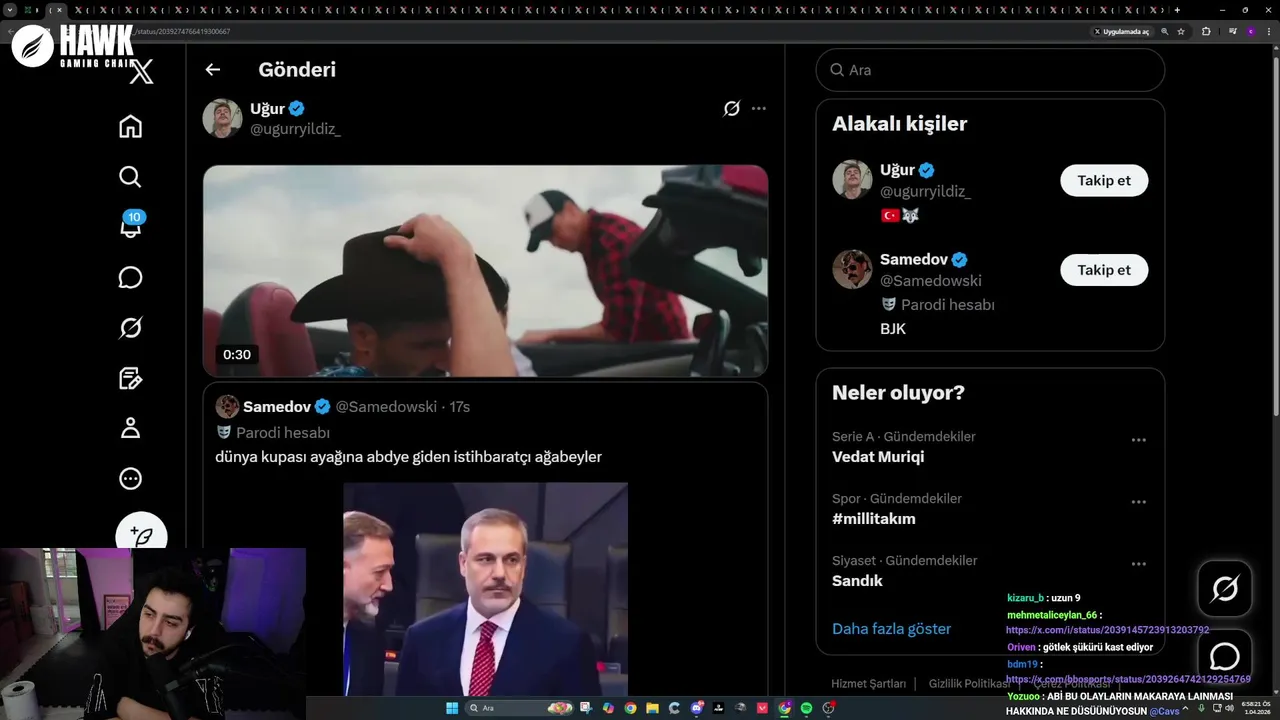Open Grok from the left sidebar
Screen dimensions: 1280x720
(130, 327)
